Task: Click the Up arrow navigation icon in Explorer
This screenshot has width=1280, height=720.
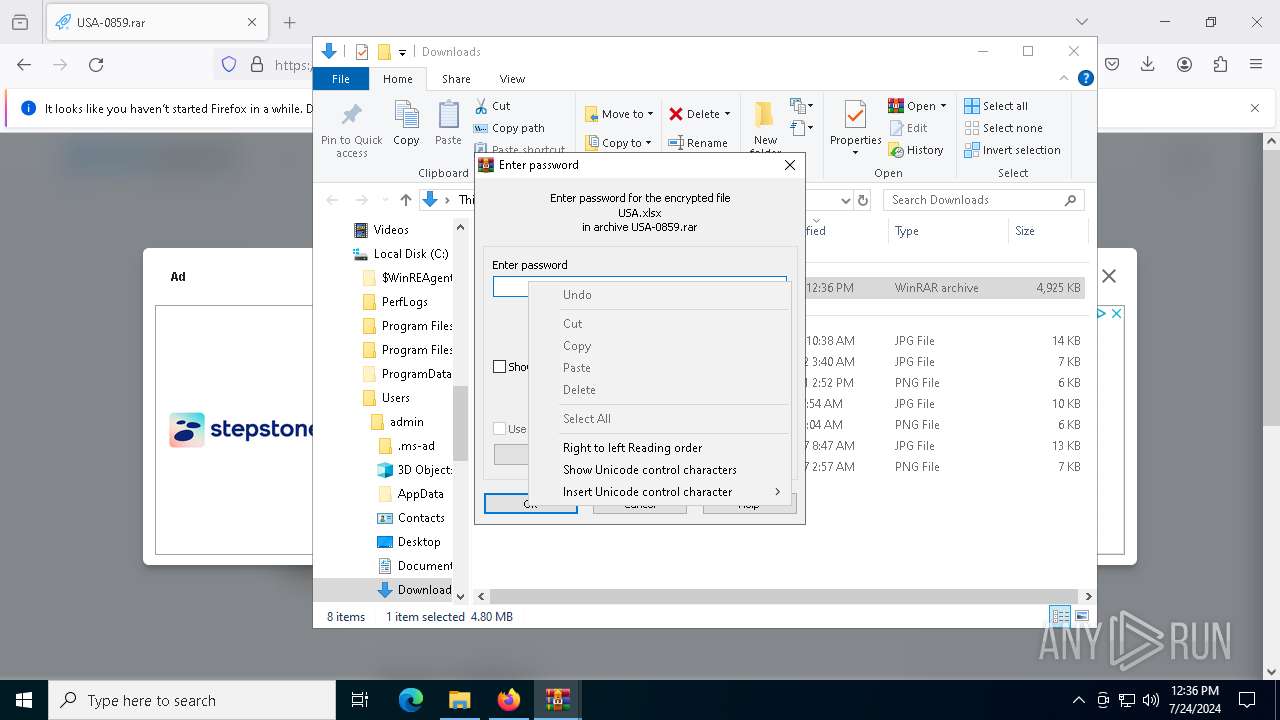Action: [x=405, y=200]
